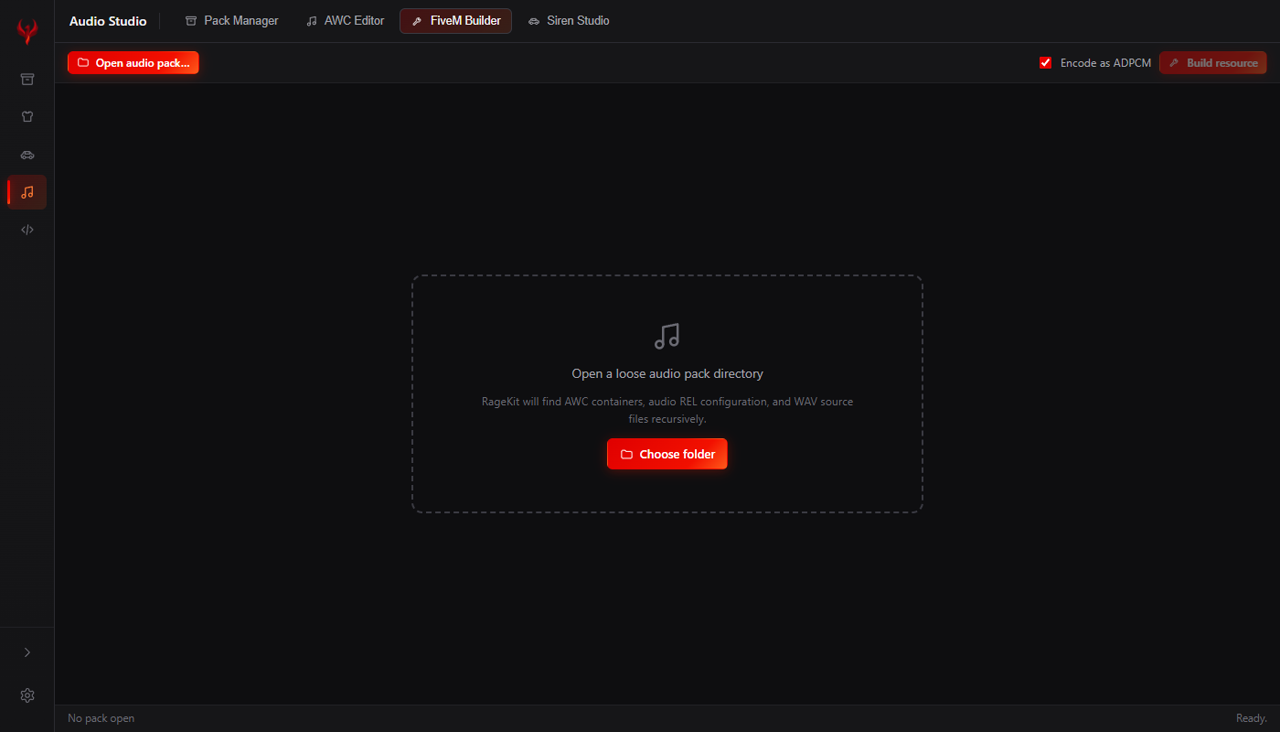Click the RageKit flame logo
This screenshot has height=732, width=1280.
tap(27, 32)
